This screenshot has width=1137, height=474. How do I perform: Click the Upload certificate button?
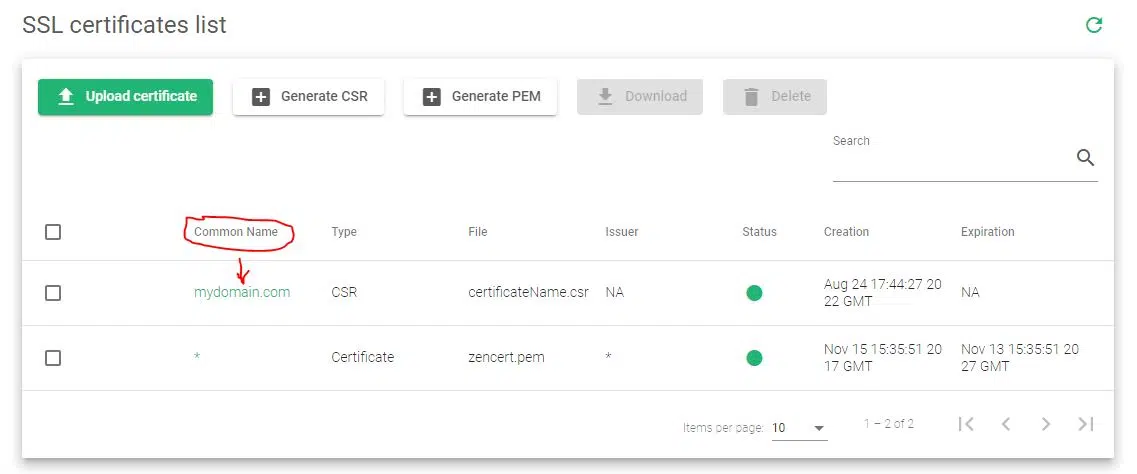(126, 97)
